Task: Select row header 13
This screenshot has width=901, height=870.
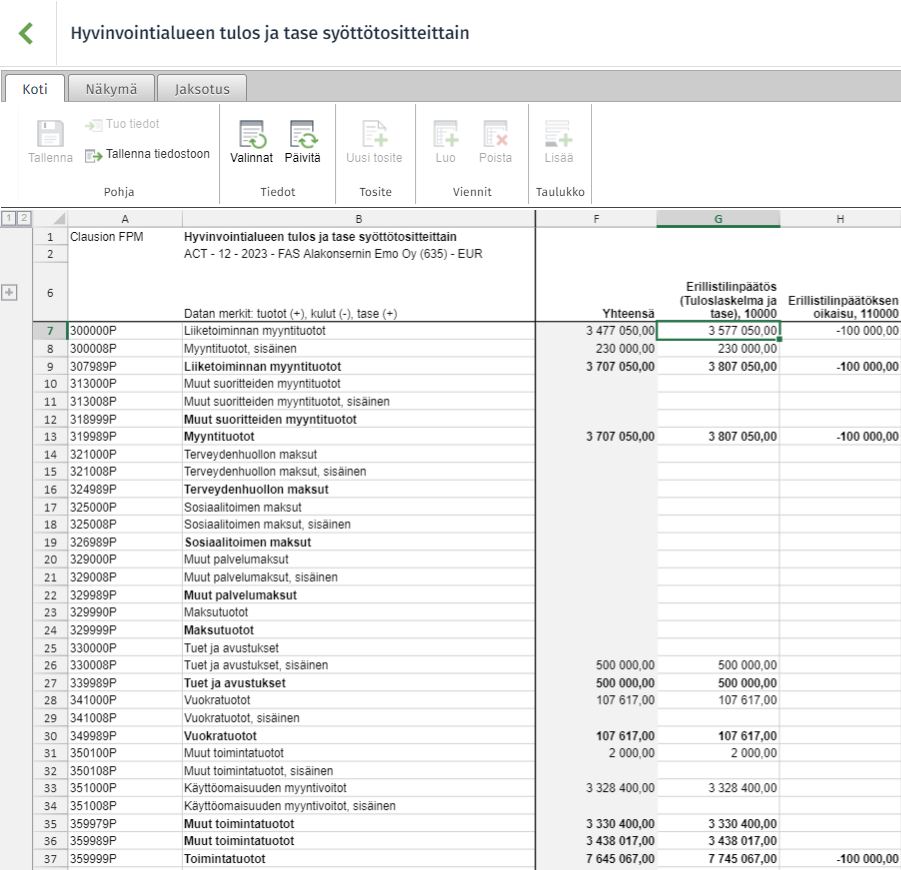Action: pyautogui.click(x=50, y=437)
